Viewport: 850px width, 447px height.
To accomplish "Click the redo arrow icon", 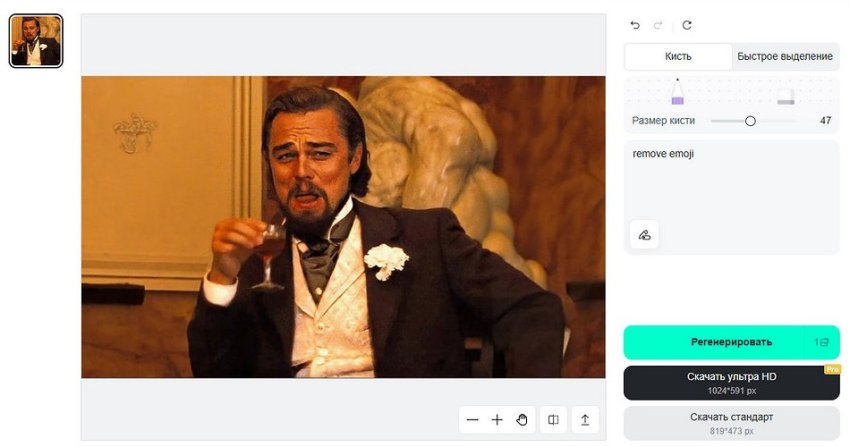I will tap(660, 25).
